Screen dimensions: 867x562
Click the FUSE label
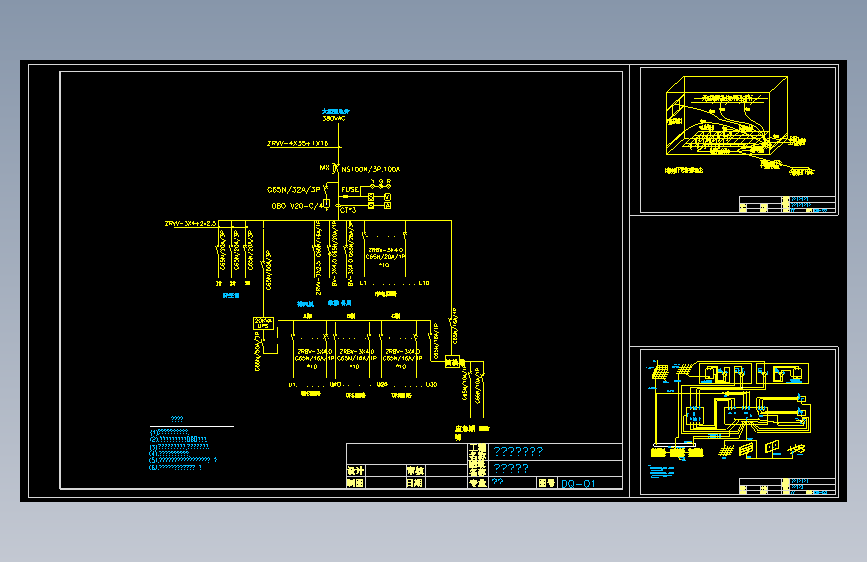[x=350, y=190]
